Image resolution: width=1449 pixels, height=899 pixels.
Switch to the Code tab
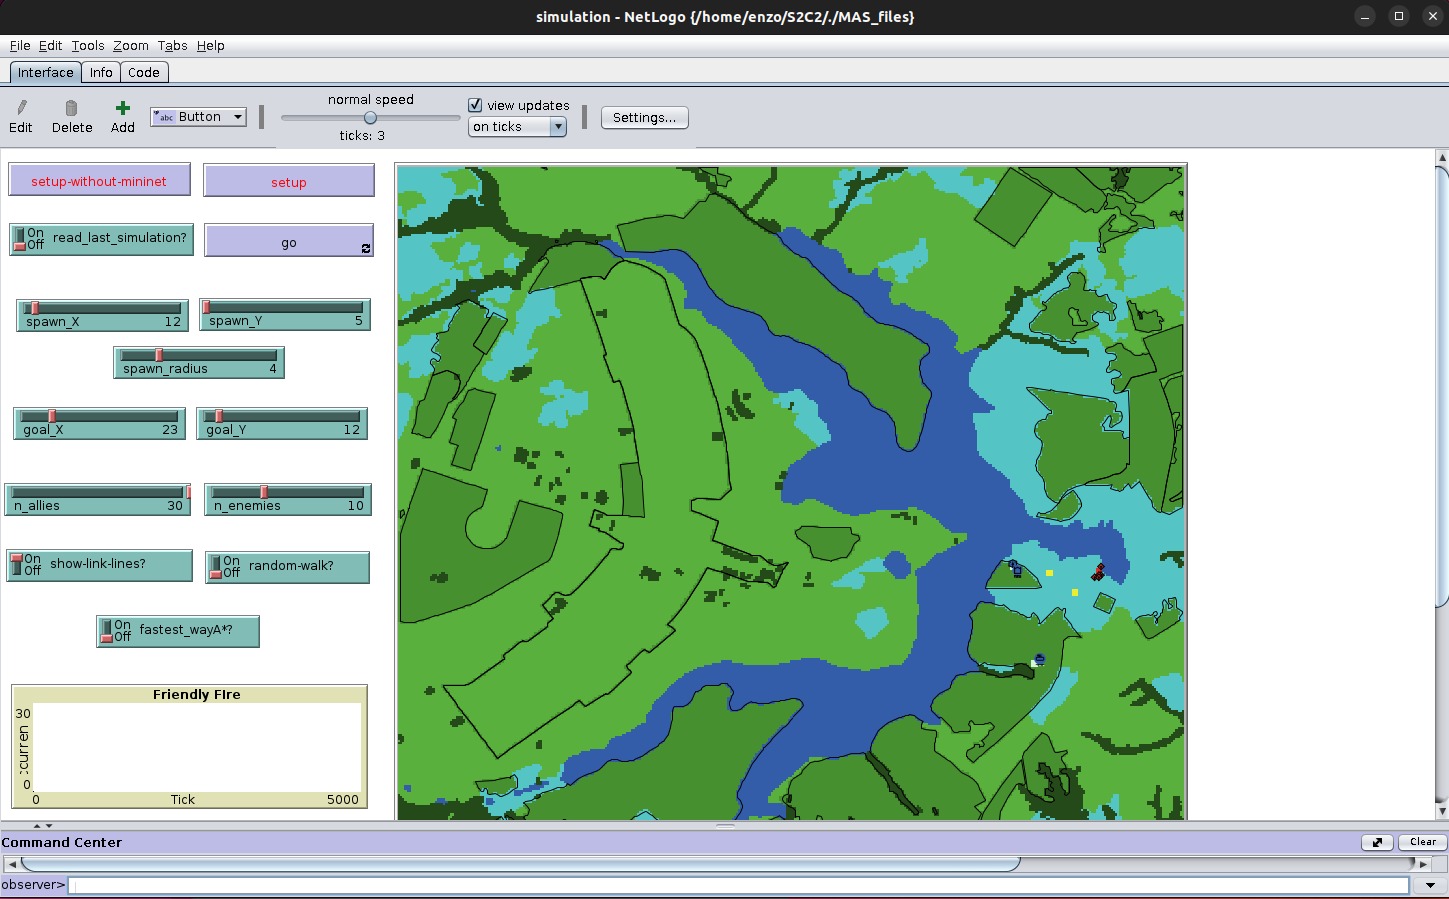pos(144,72)
